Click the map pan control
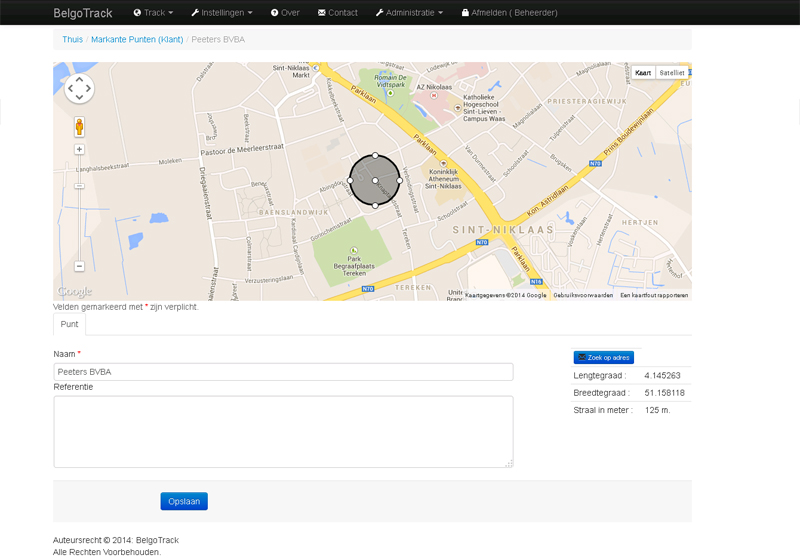Image resolution: width=800 pixels, height=558 pixels. pos(79,88)
